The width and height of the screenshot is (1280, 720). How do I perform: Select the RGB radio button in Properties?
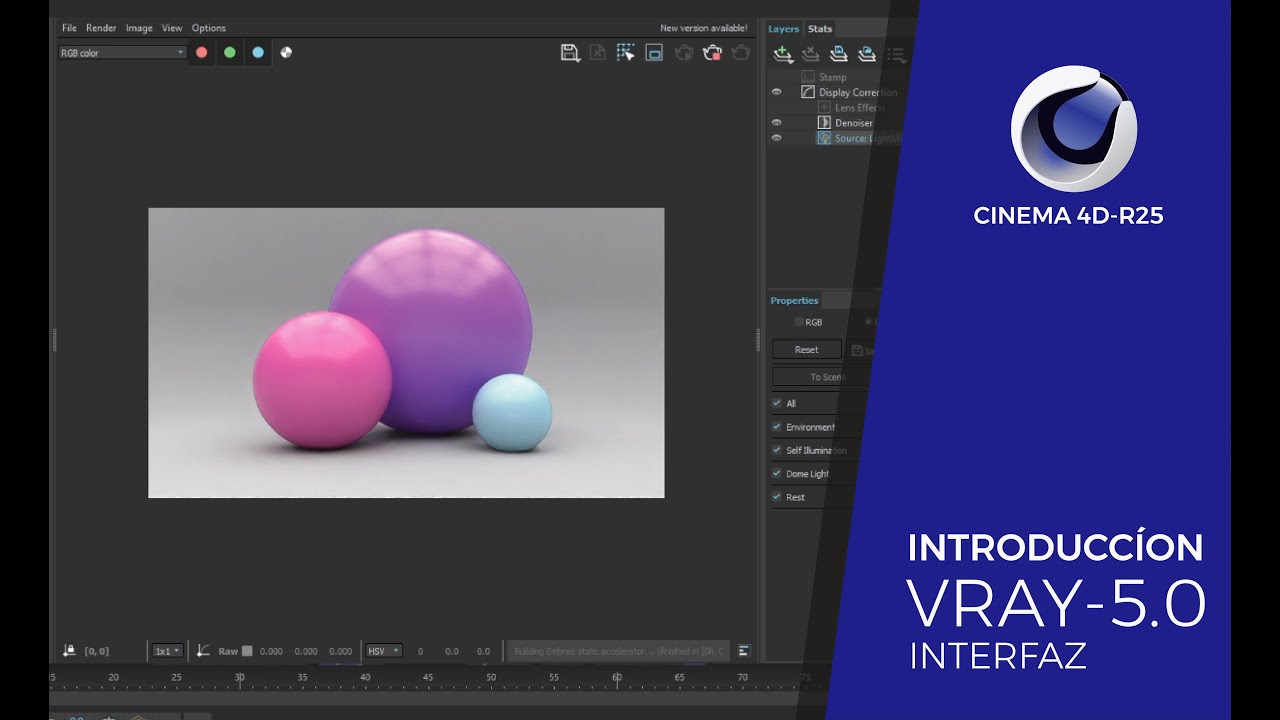click(799, 322)
